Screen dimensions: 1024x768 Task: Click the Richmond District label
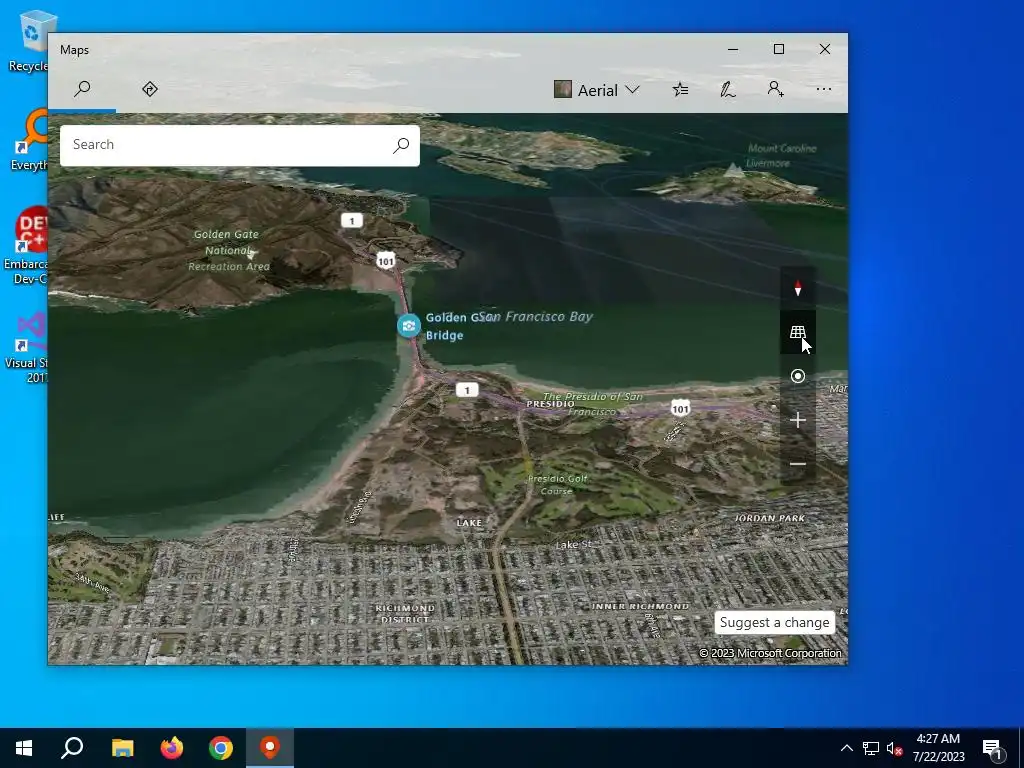click(x=405, y=613)
